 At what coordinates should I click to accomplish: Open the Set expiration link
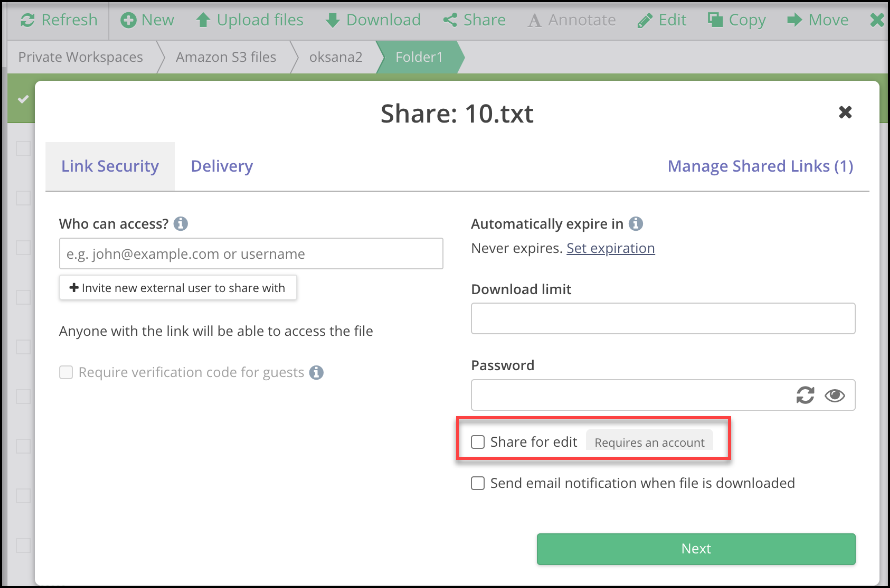pyautogui.click(x=610, y=248)
